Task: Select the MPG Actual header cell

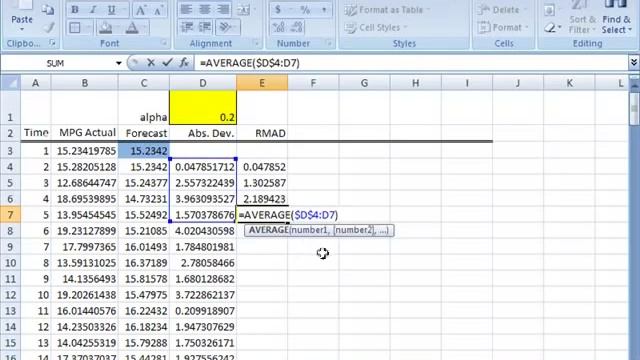Action: tap(85, 133)
